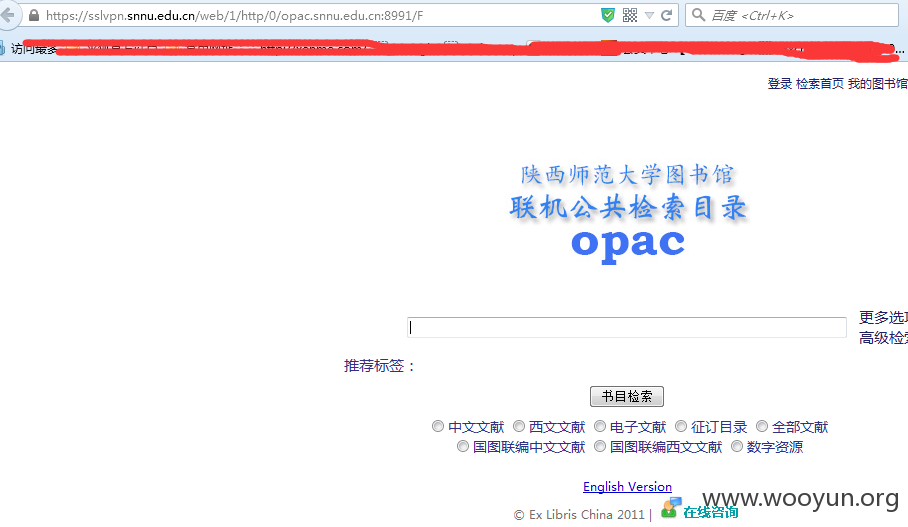Click the green shield icon in address bar
The width and height of the screenshot is (908, 527).
click(607, 16)
